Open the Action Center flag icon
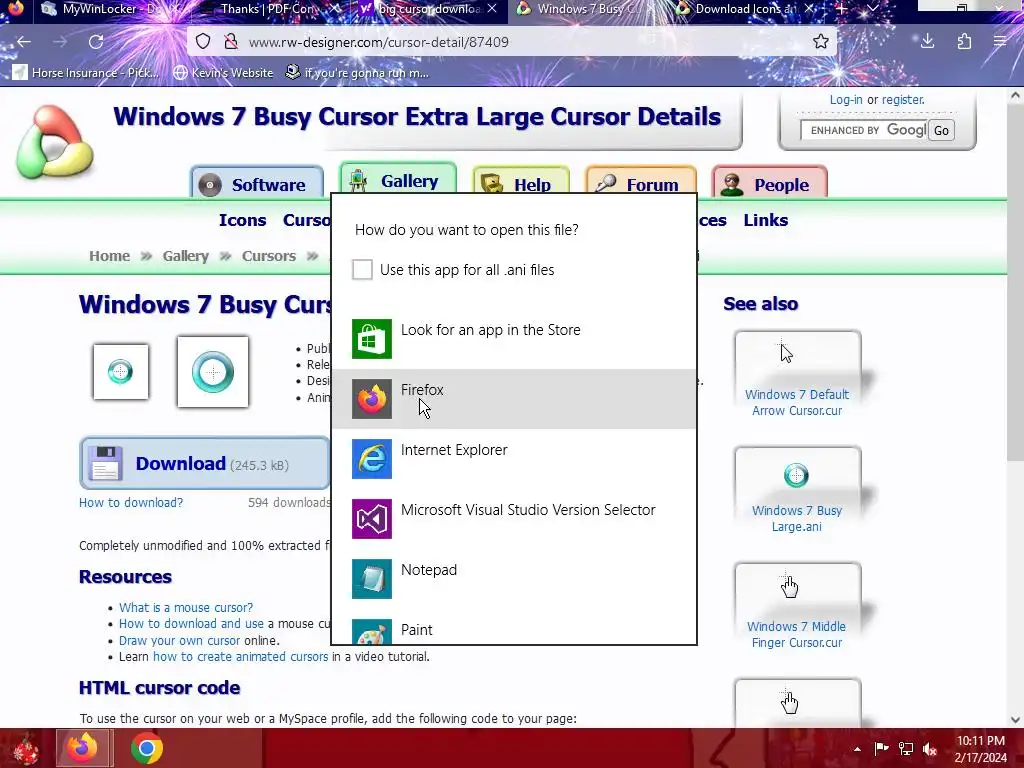This screenshot has width=1024, height=768. pyautogui.click(x=881, y=748)
